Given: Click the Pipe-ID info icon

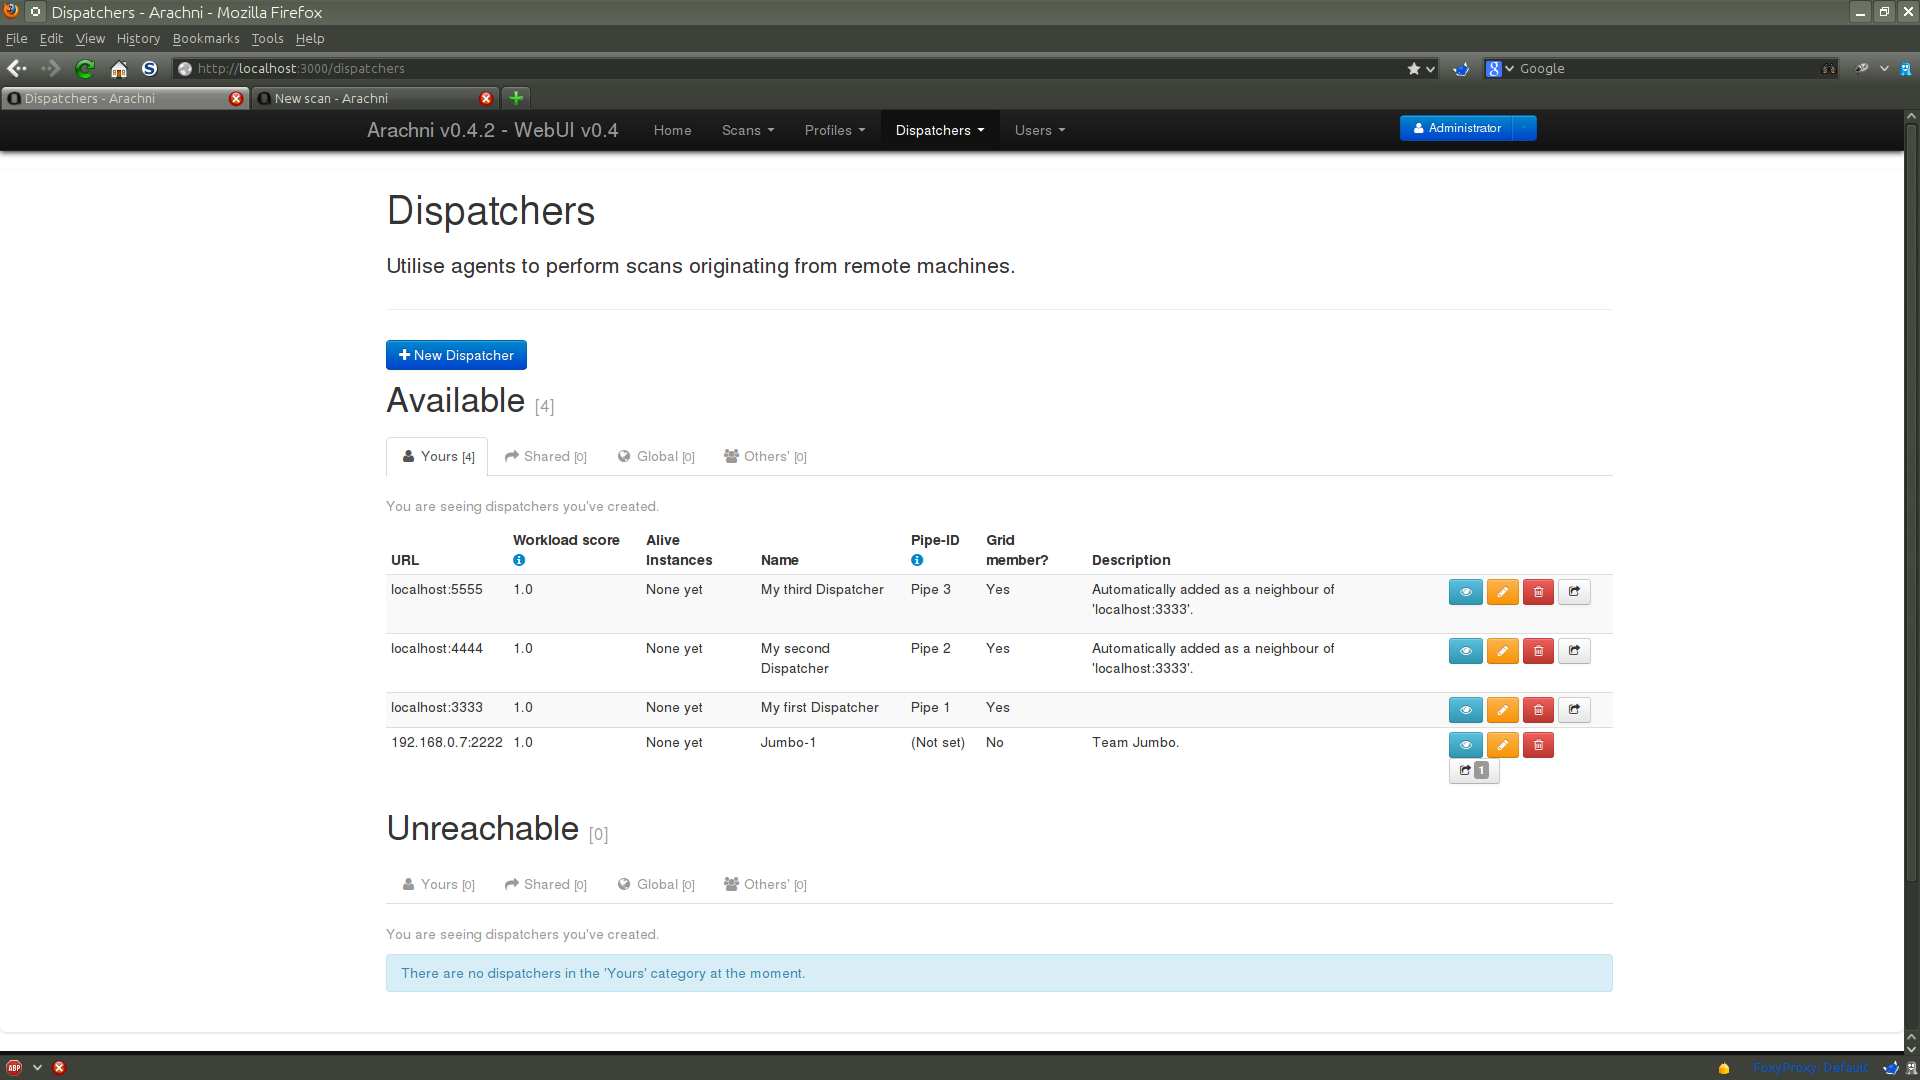Looking at the screenshot, I should tap(917, 560).
